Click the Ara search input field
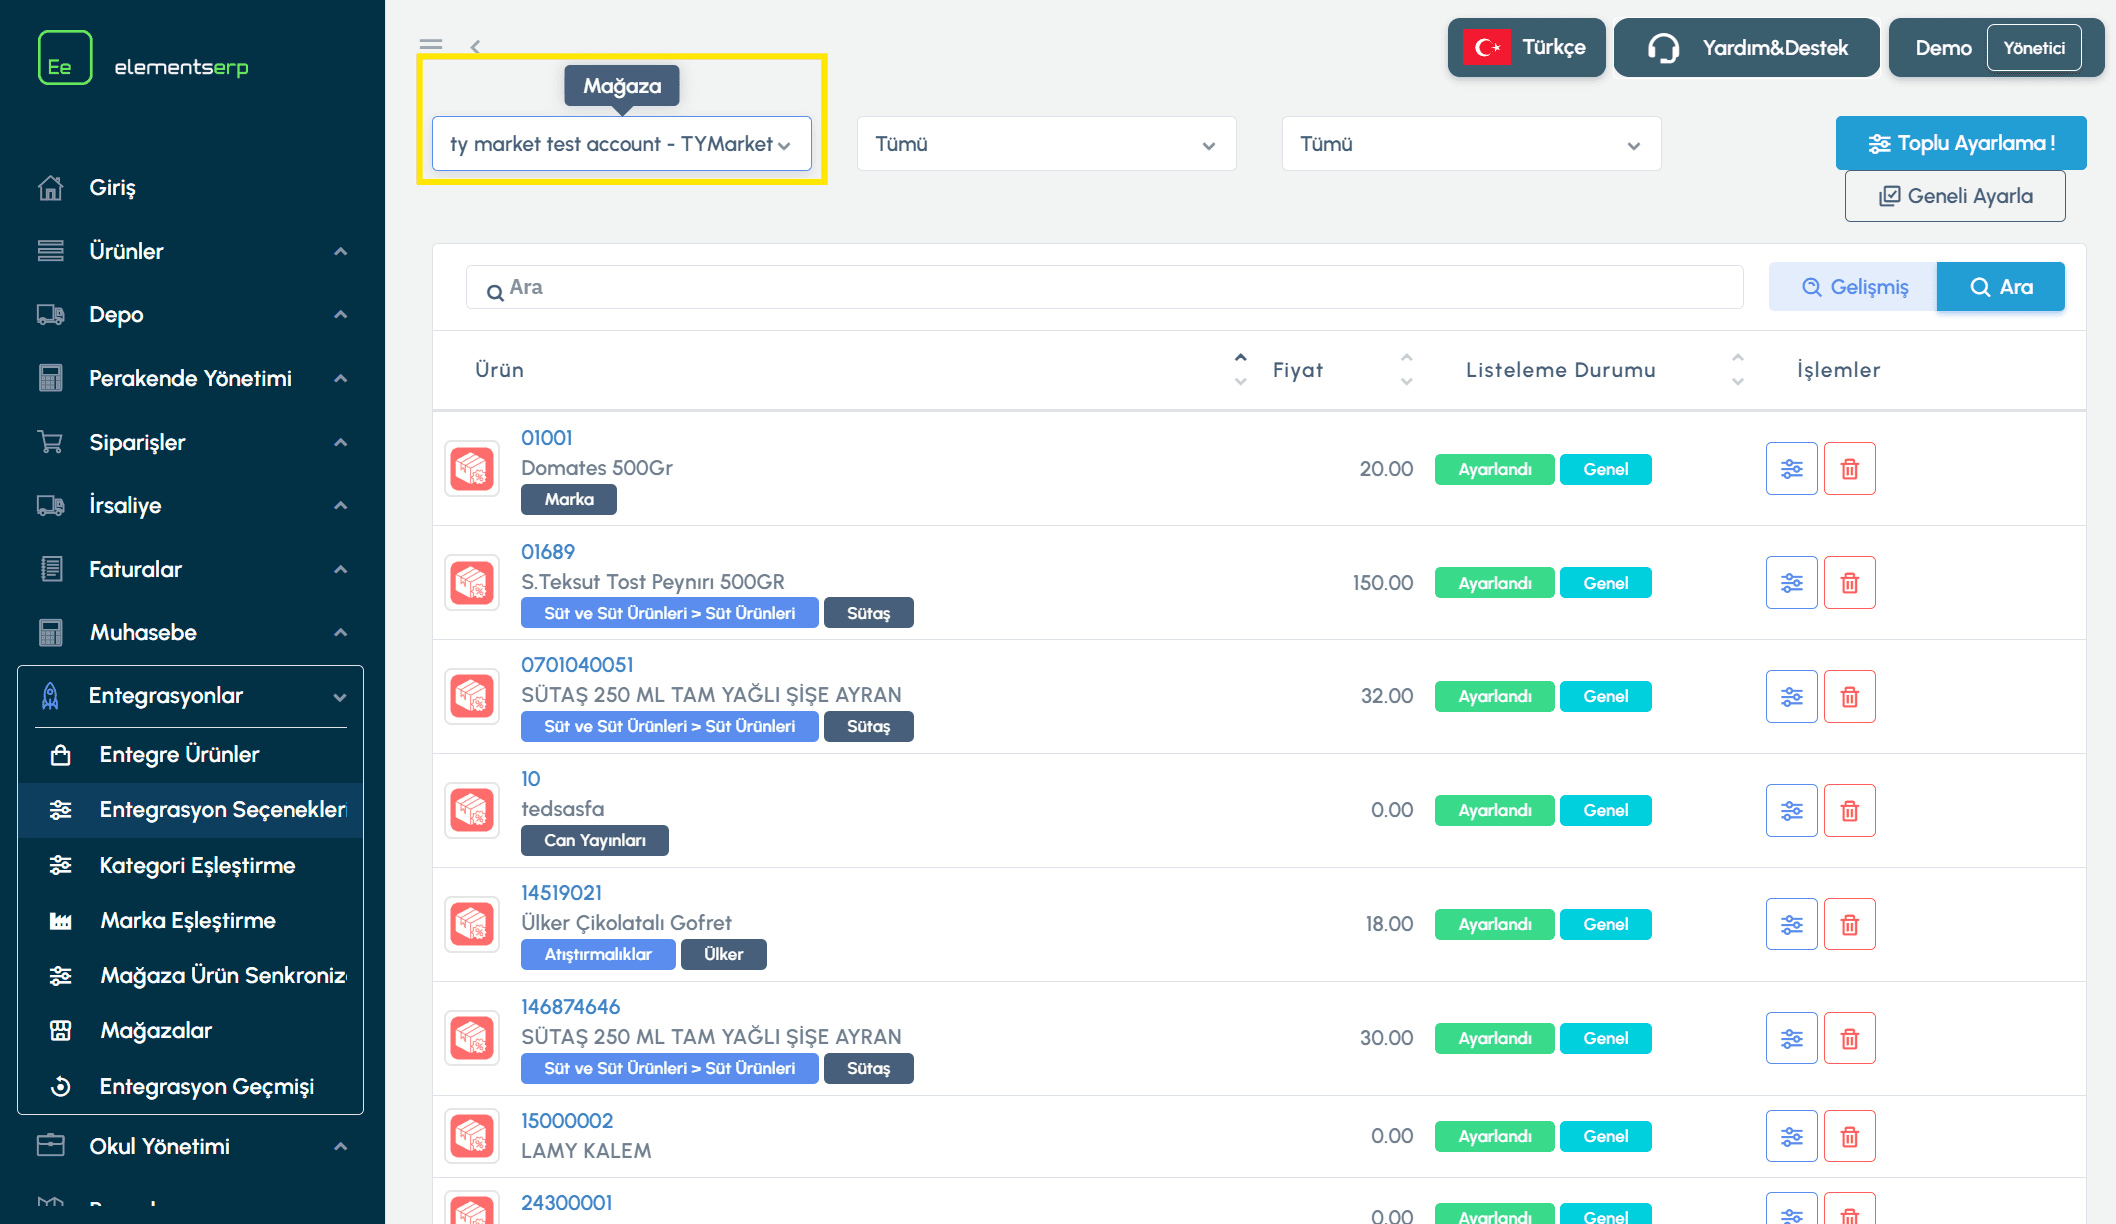 [x=1105, y=288]
